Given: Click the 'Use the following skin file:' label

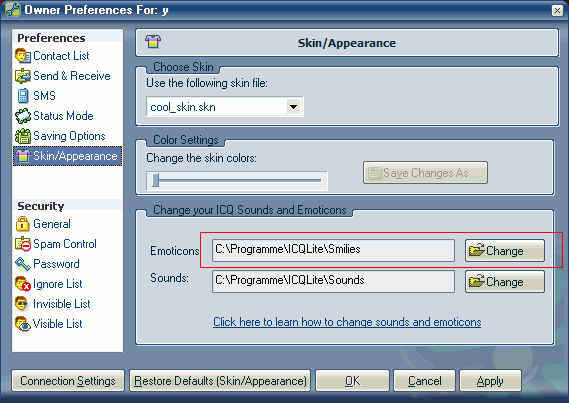Looking at the screenshot, I should coord(207,83).
